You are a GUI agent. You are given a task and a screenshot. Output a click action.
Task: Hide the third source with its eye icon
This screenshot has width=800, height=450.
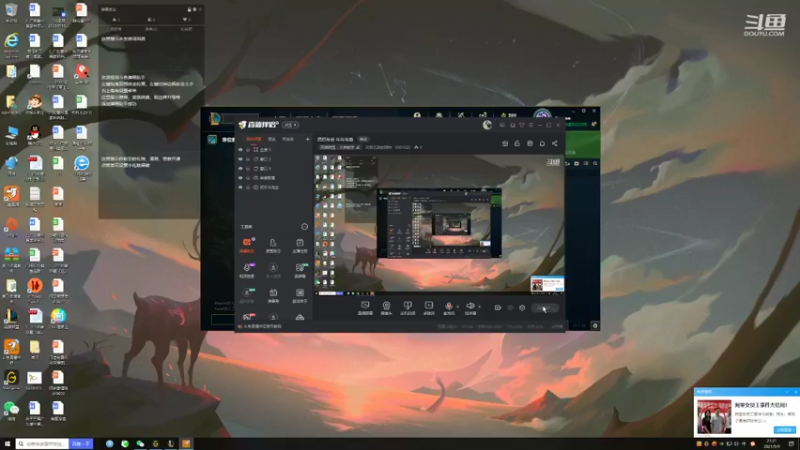[x=241, y=168]
